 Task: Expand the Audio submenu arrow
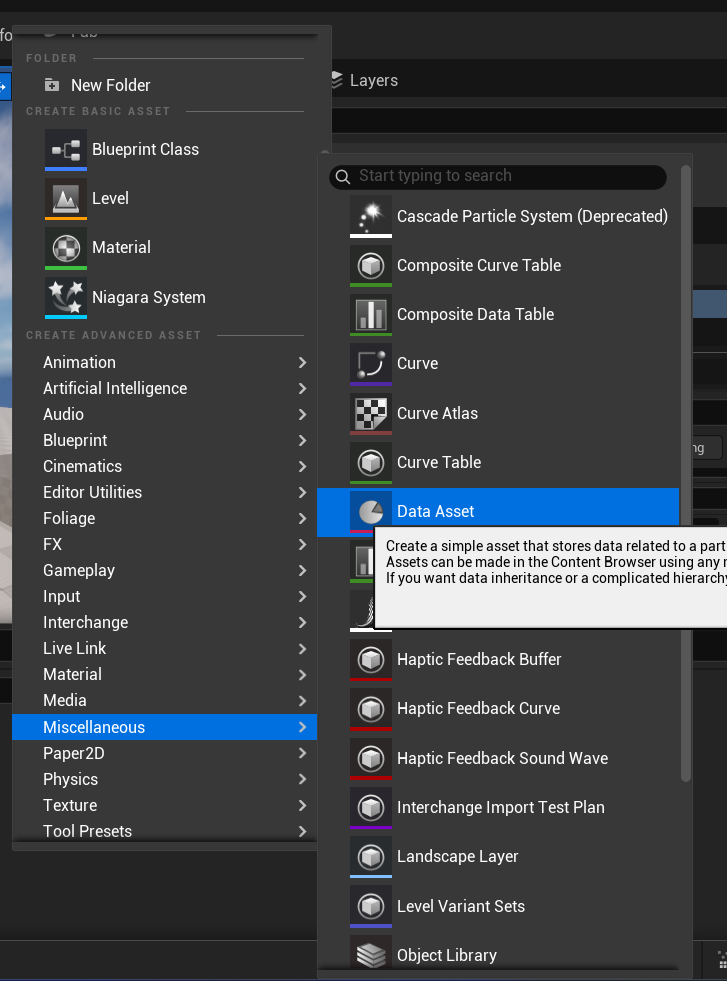click(303, 415)
